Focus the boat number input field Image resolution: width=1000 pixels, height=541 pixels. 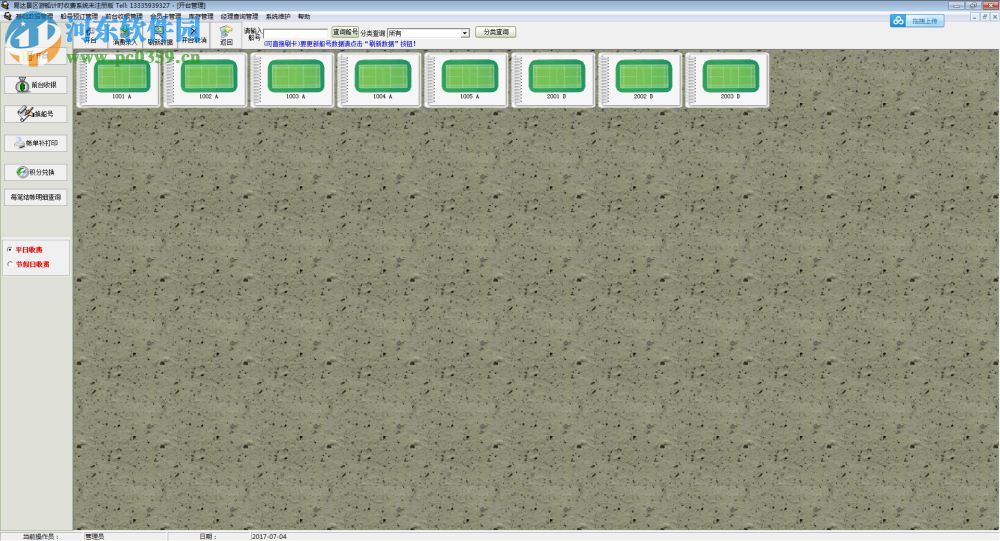point(296,33)
